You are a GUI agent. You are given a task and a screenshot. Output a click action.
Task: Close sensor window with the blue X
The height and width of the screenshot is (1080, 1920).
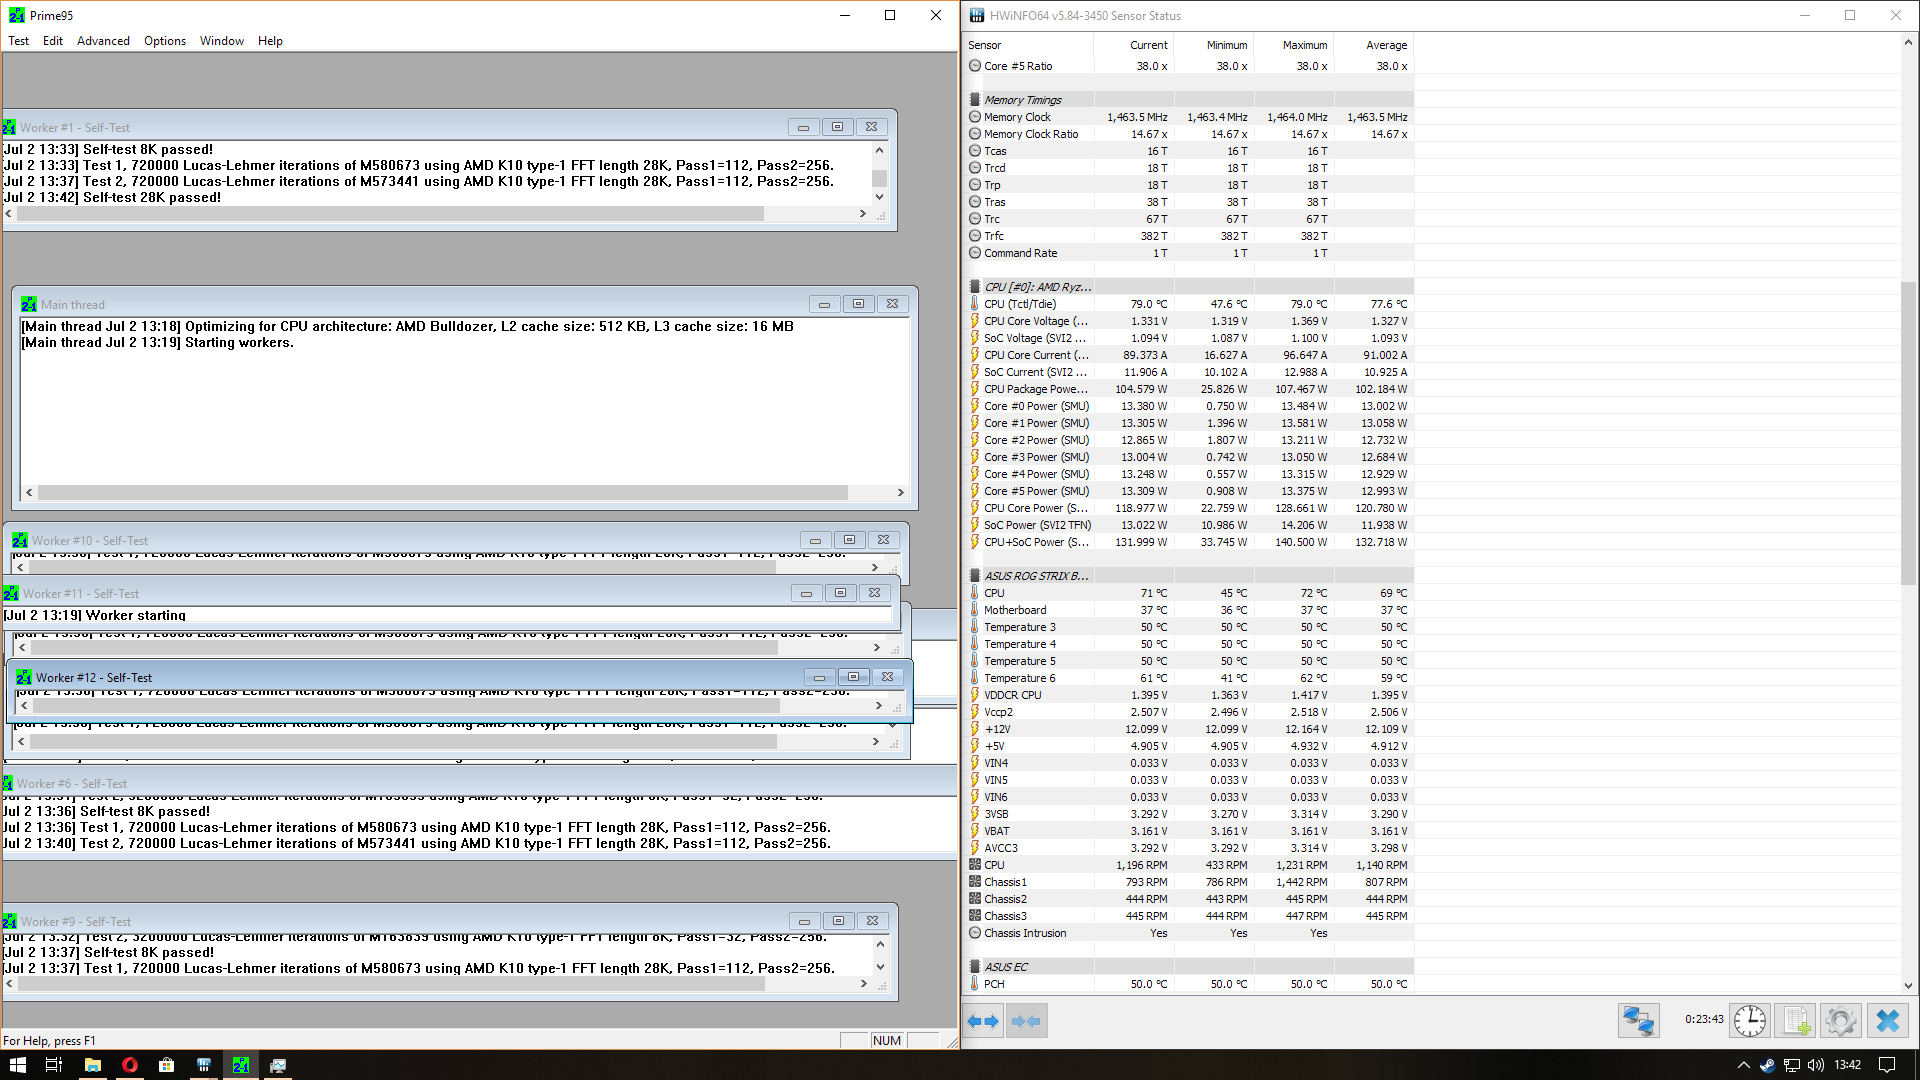(x=1887, y=1021)
